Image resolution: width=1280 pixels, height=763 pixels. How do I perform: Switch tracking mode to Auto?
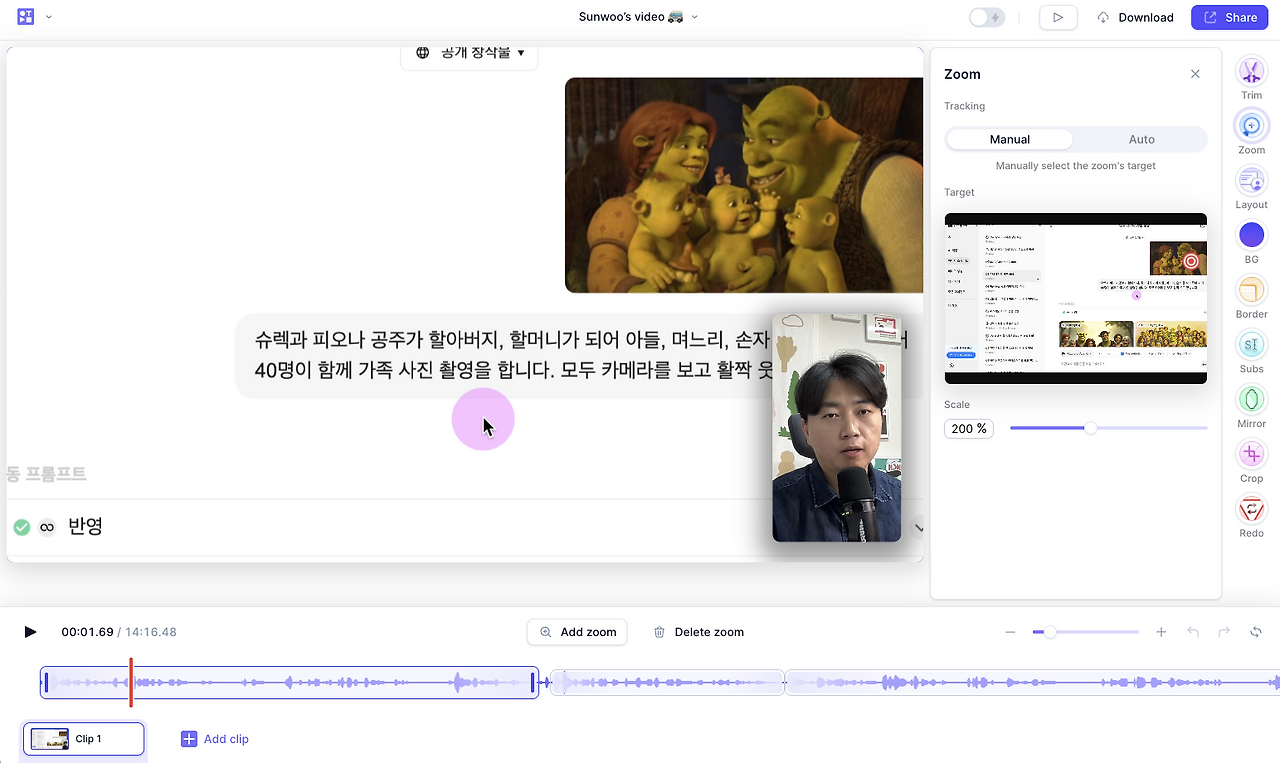pyautogui.click(x=1141, y=139)
